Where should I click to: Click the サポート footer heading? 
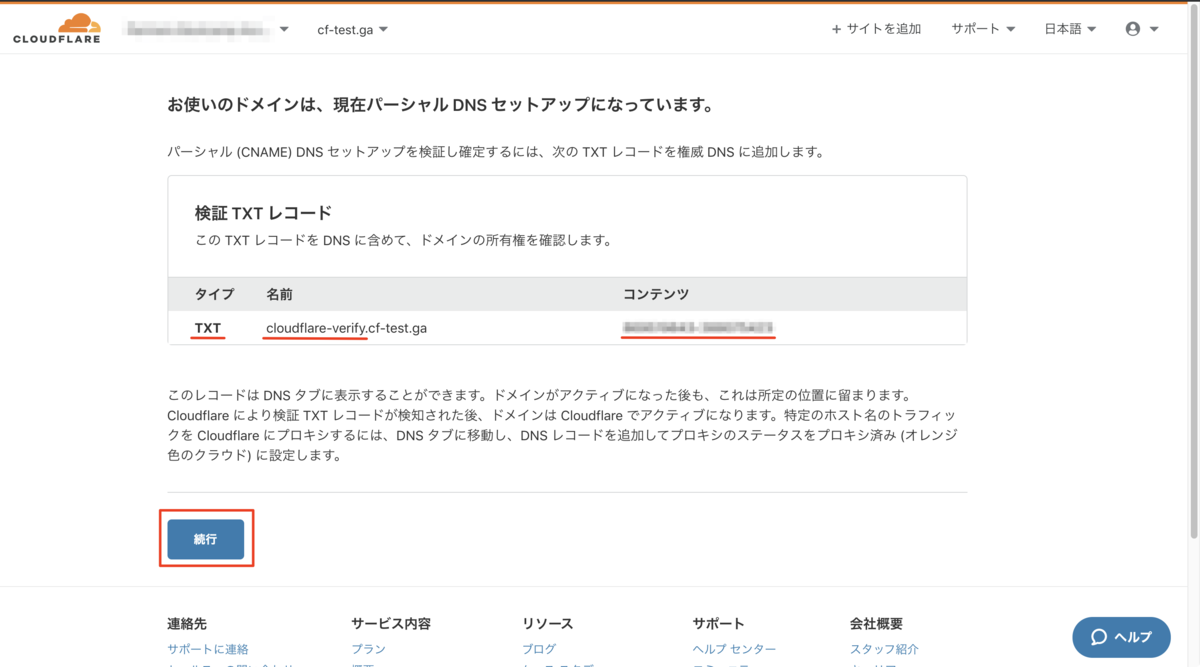[718, 623]
